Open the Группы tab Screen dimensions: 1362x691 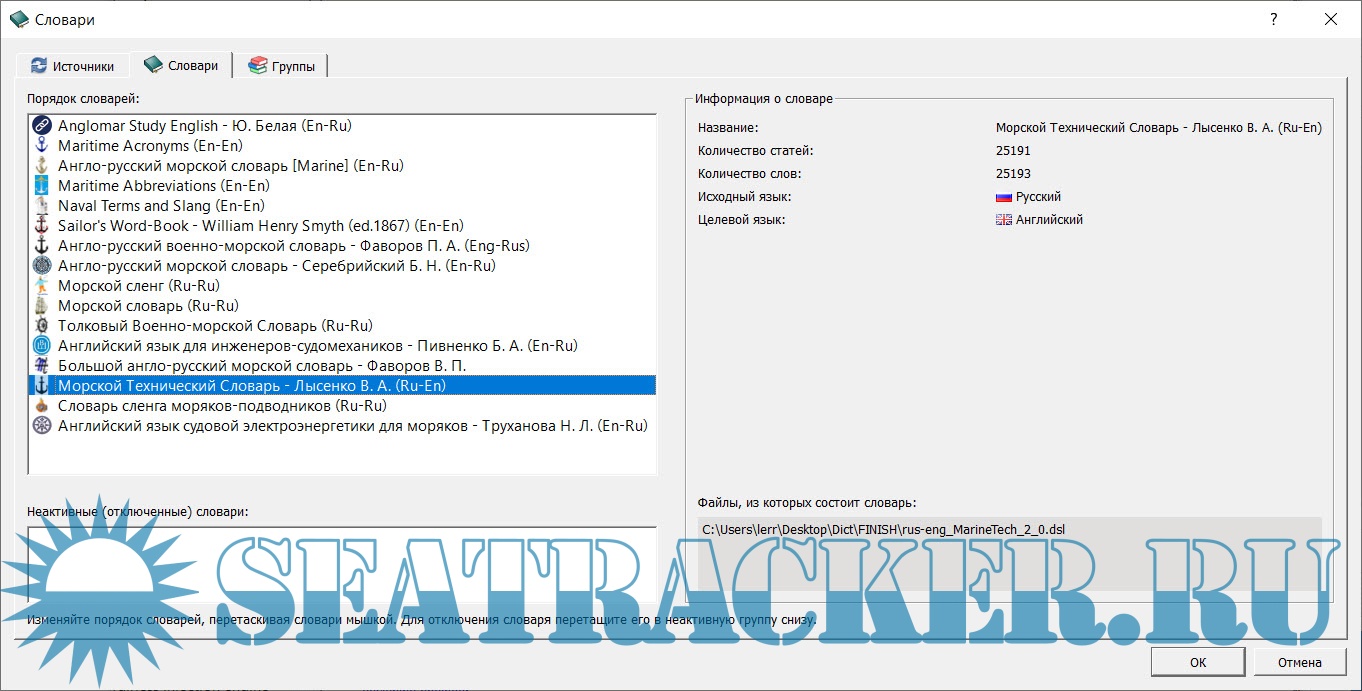click(282, 66)
